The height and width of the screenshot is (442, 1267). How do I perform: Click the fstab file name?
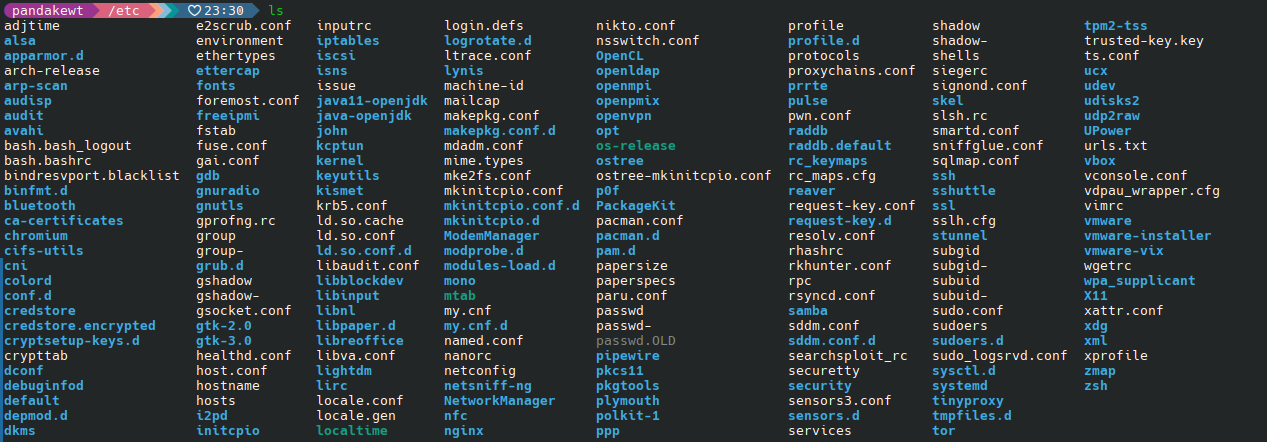coord(216,131)
